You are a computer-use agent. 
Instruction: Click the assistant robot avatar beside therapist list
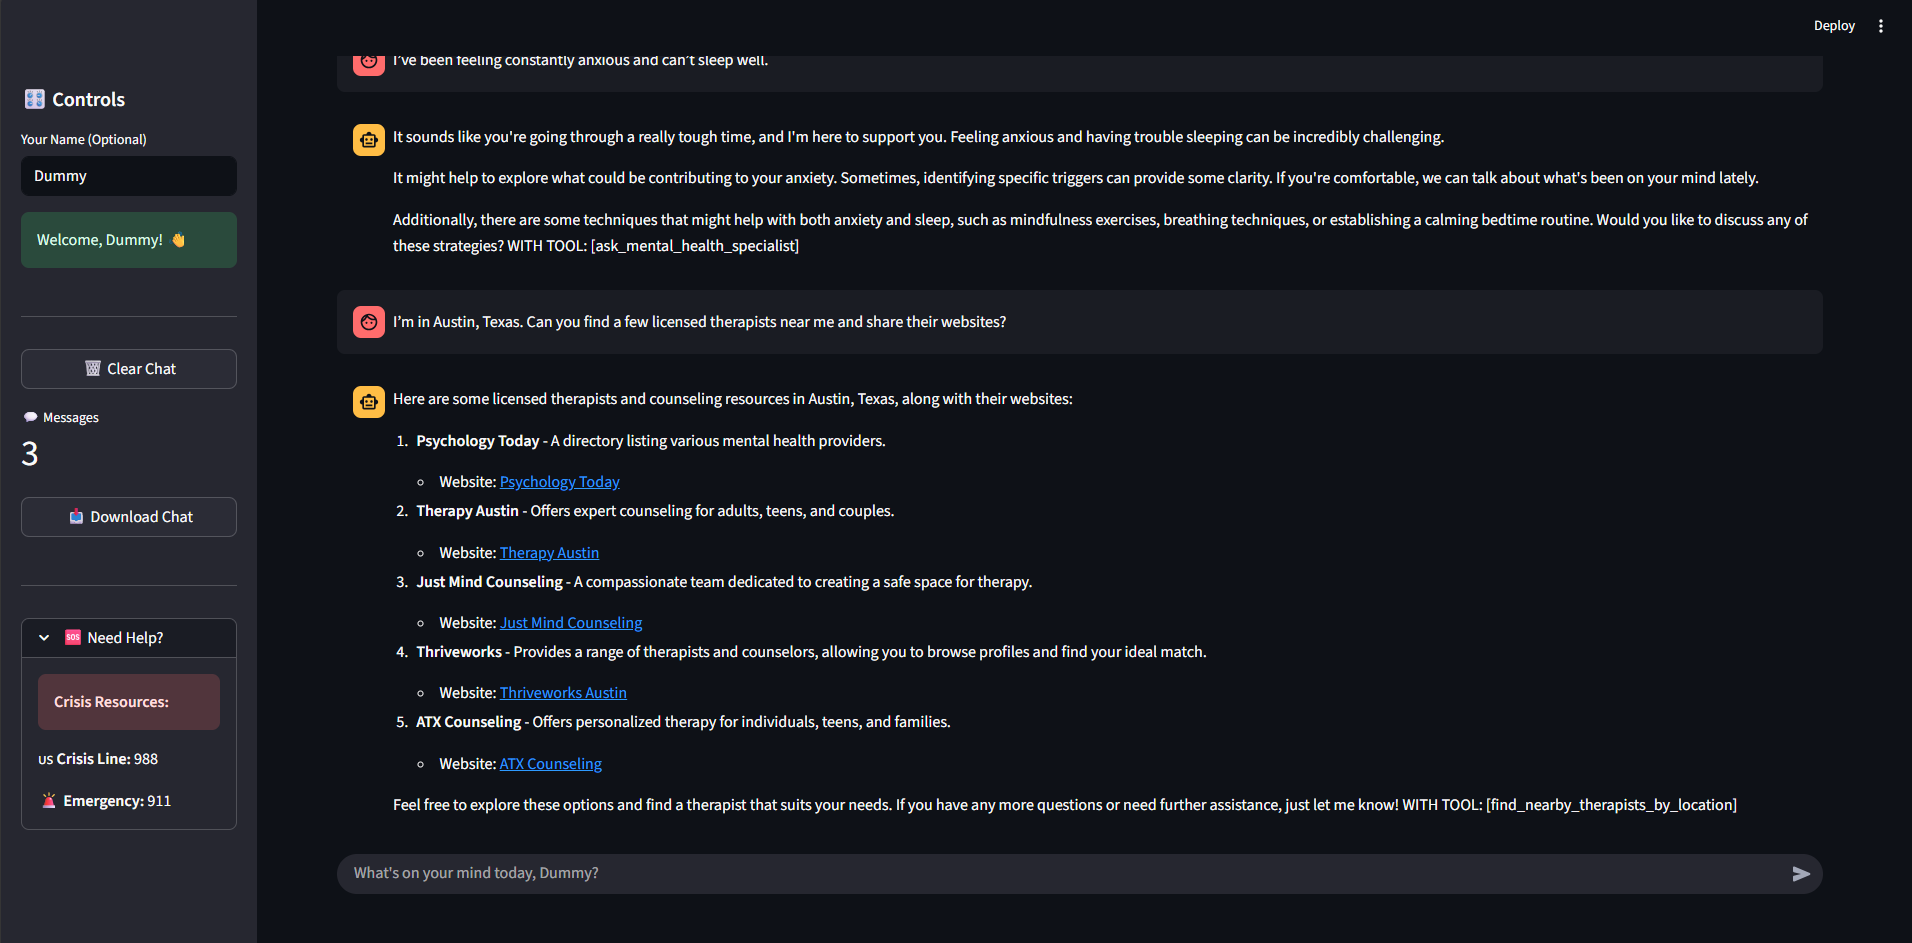click(369, 402)
